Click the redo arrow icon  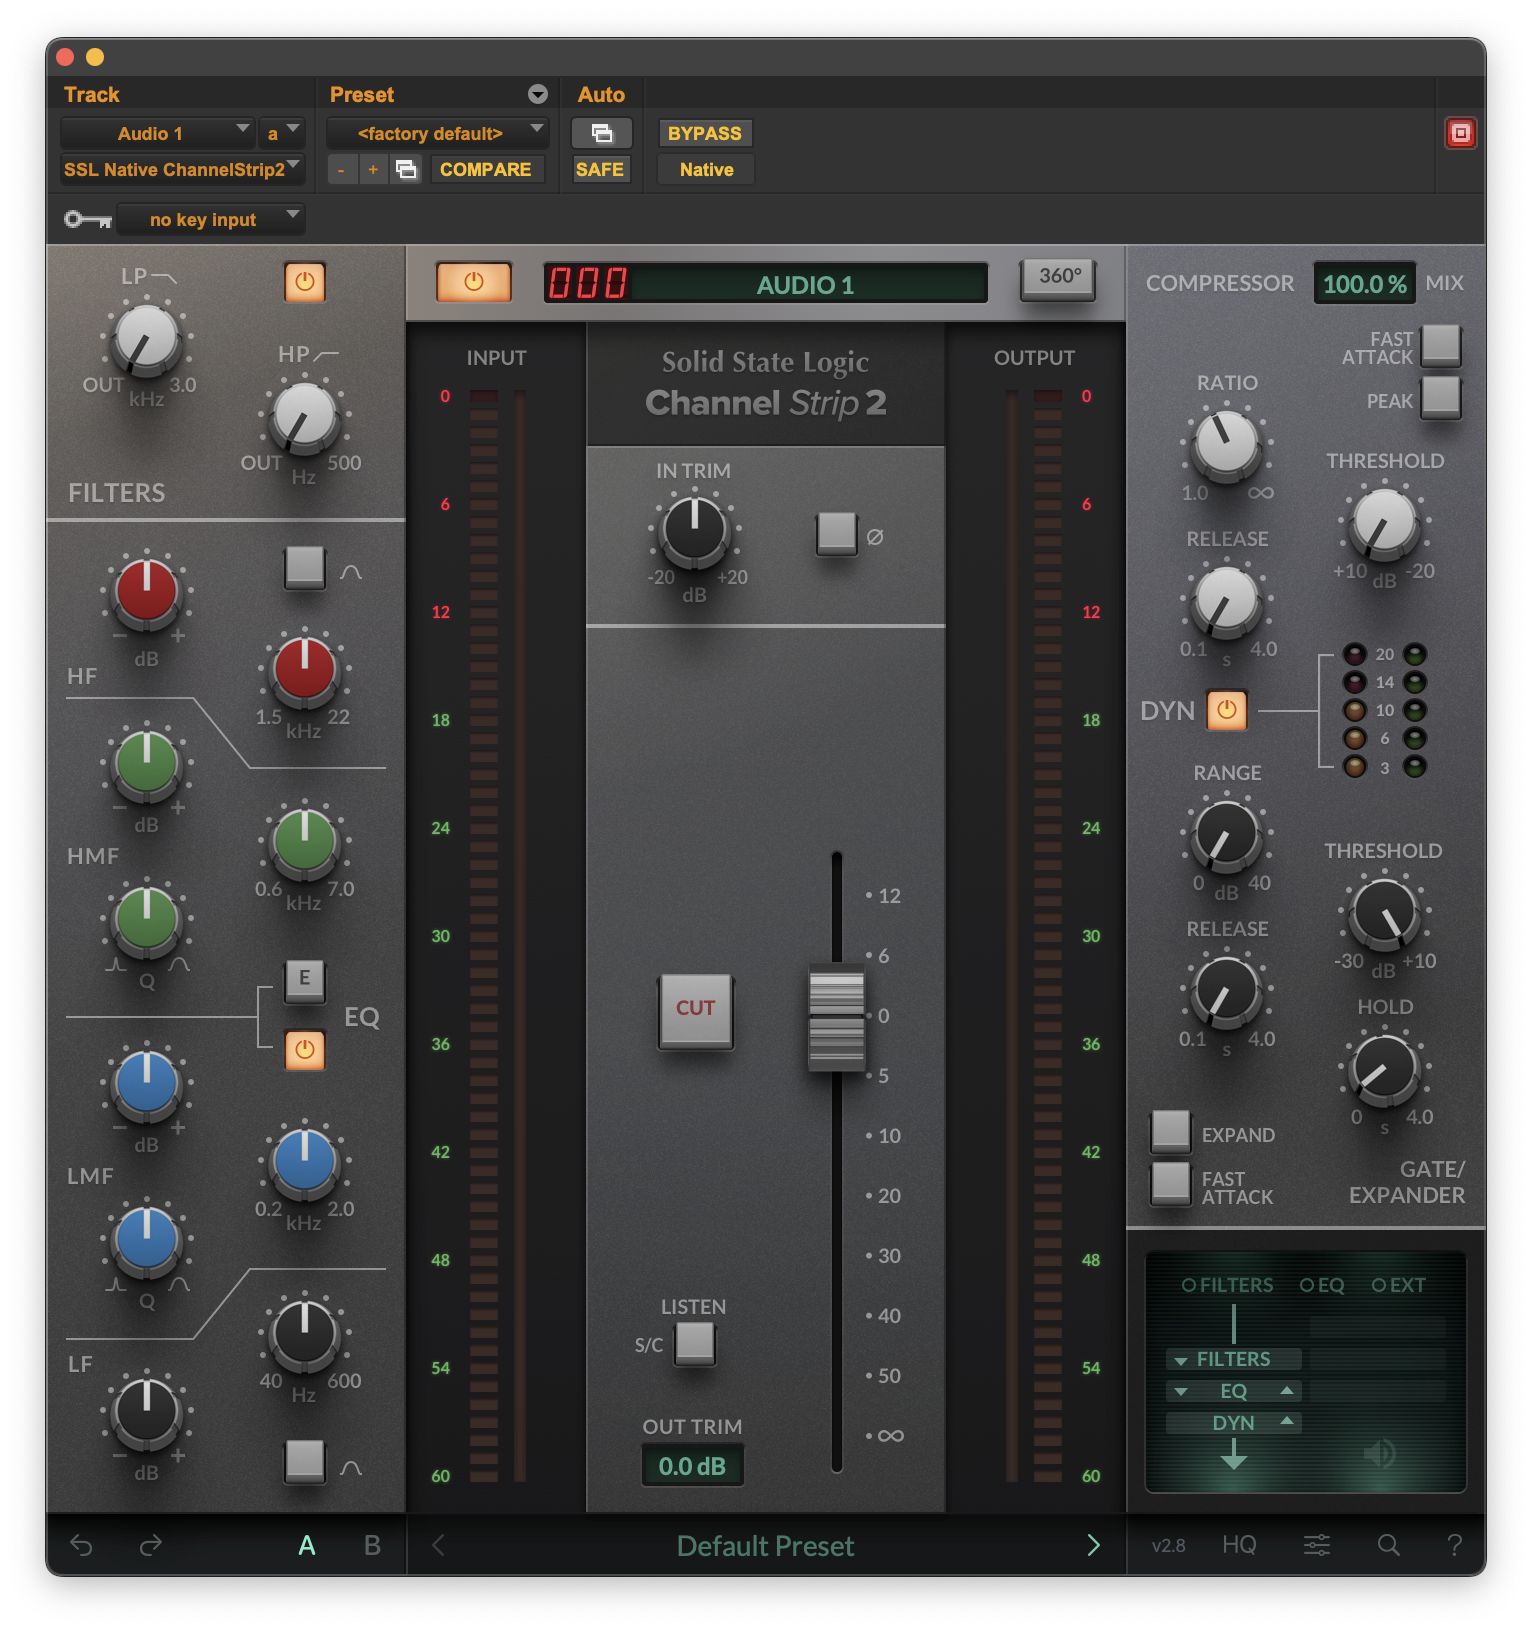click(151, 1545)
